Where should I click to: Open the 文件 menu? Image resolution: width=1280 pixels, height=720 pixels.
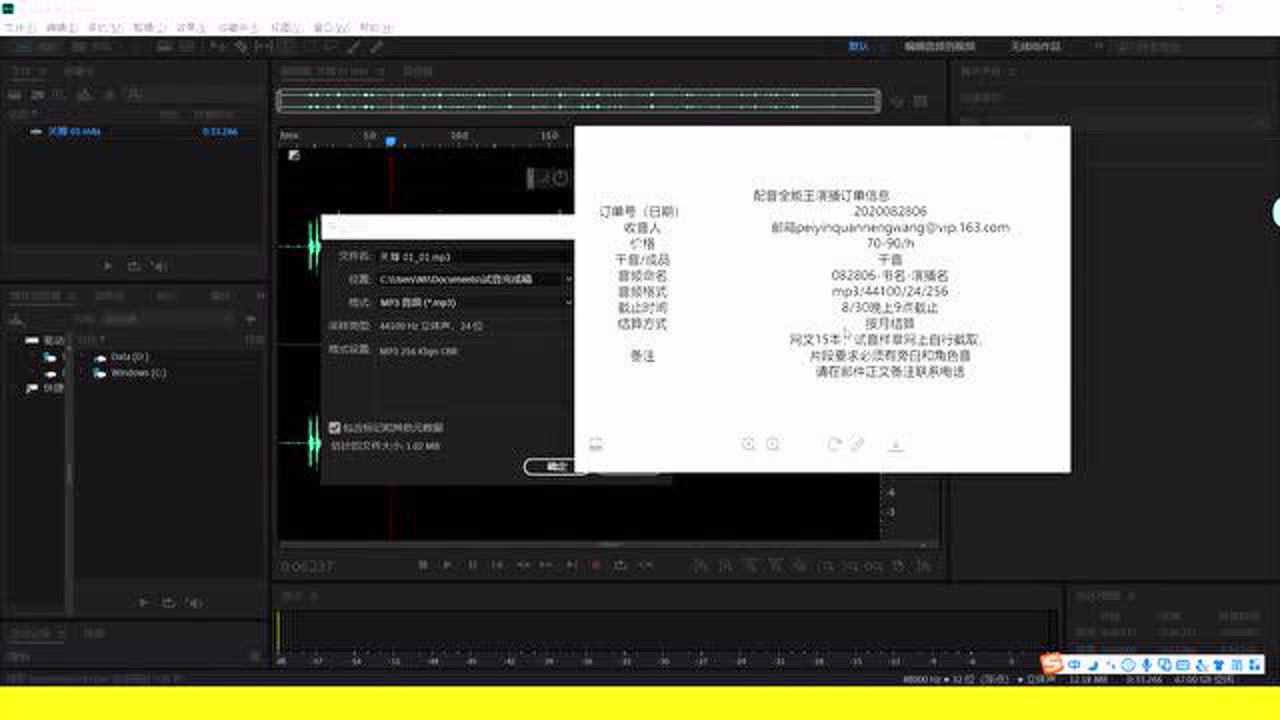pyautogui.click(x=17, y=27)
